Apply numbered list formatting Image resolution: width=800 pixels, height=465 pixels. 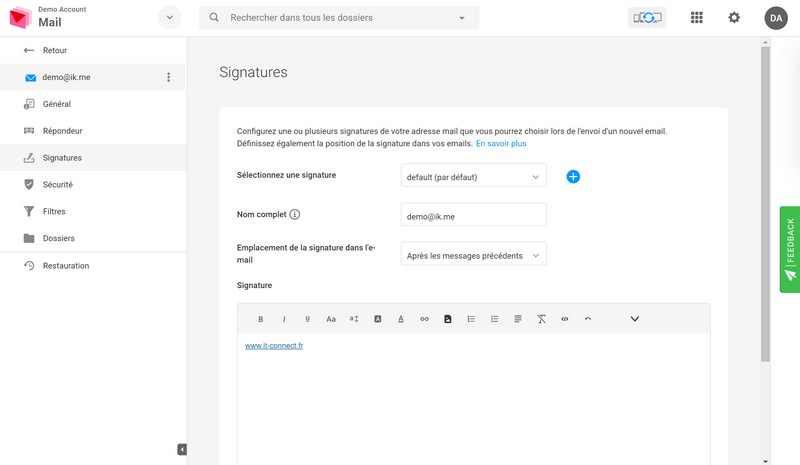[494, 319]
